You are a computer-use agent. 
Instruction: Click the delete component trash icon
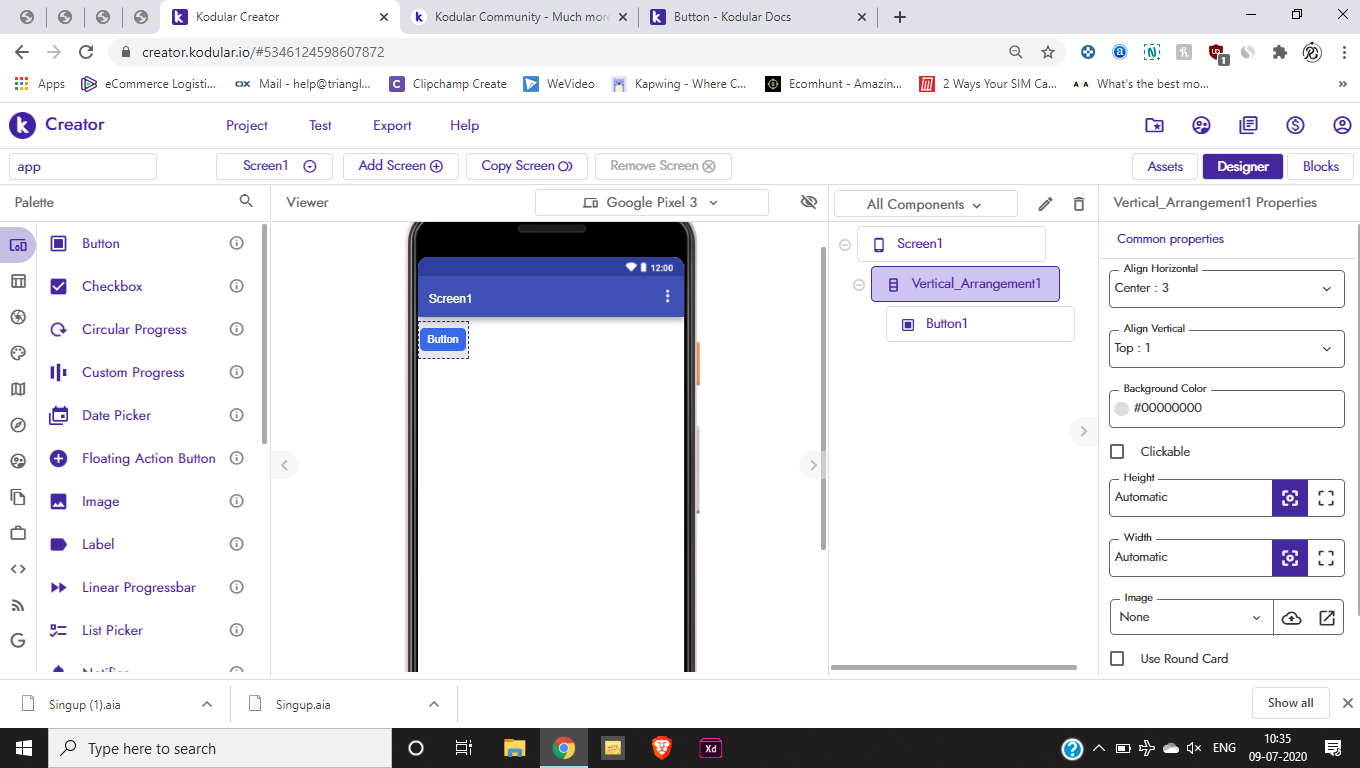(x=1078, y=204)
